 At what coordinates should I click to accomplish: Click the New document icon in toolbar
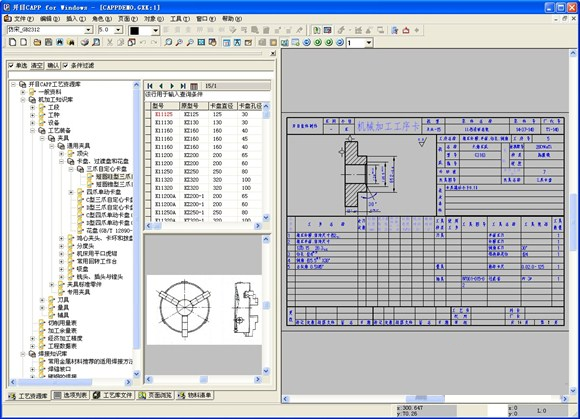(x=13, y=43)
